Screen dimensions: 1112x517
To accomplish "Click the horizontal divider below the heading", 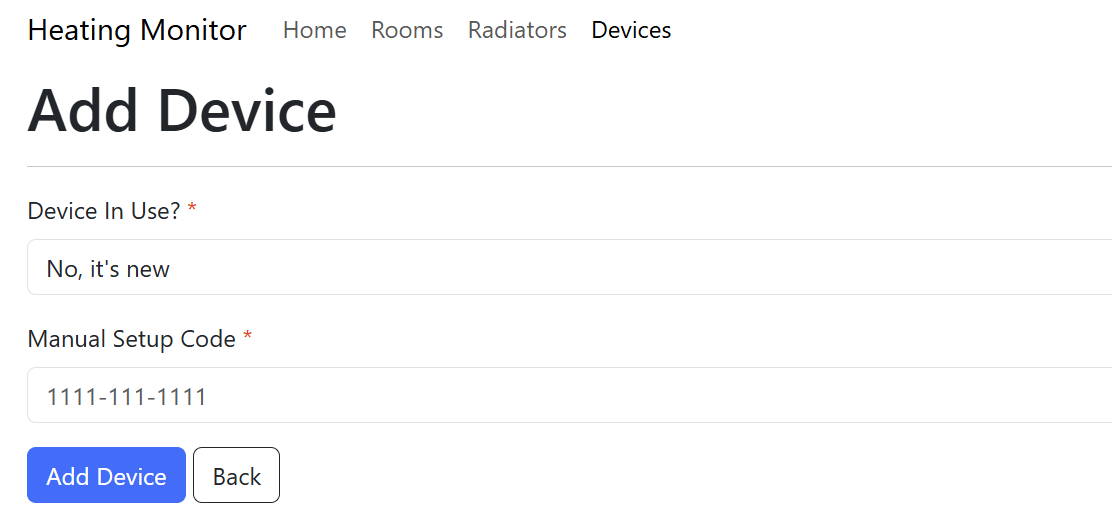I will 570,166.
